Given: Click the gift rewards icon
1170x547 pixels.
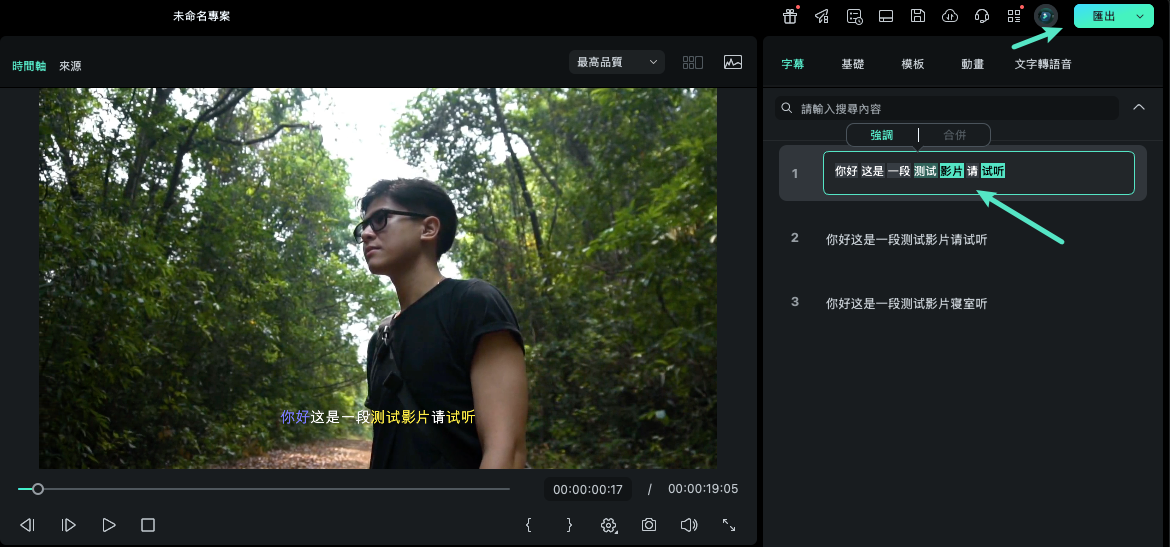Looking at the screenshot, I should (x=790, y=16).
